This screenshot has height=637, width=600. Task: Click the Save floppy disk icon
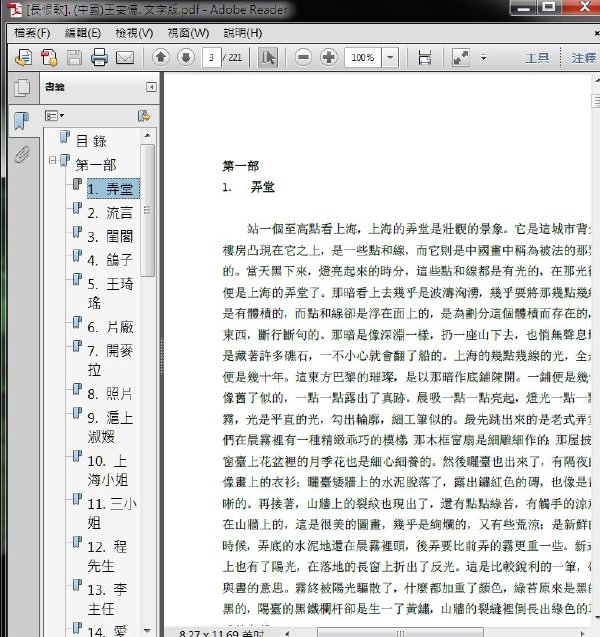[74, 58]
